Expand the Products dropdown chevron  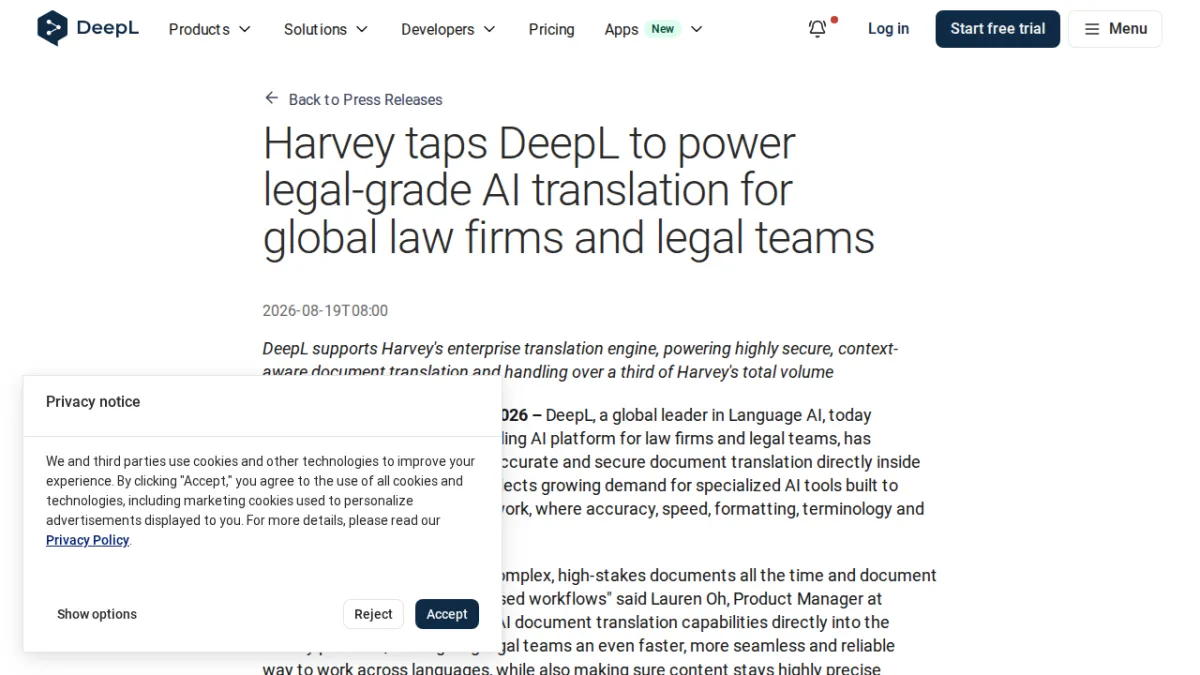pyautogui.click(x=245, y=30)
